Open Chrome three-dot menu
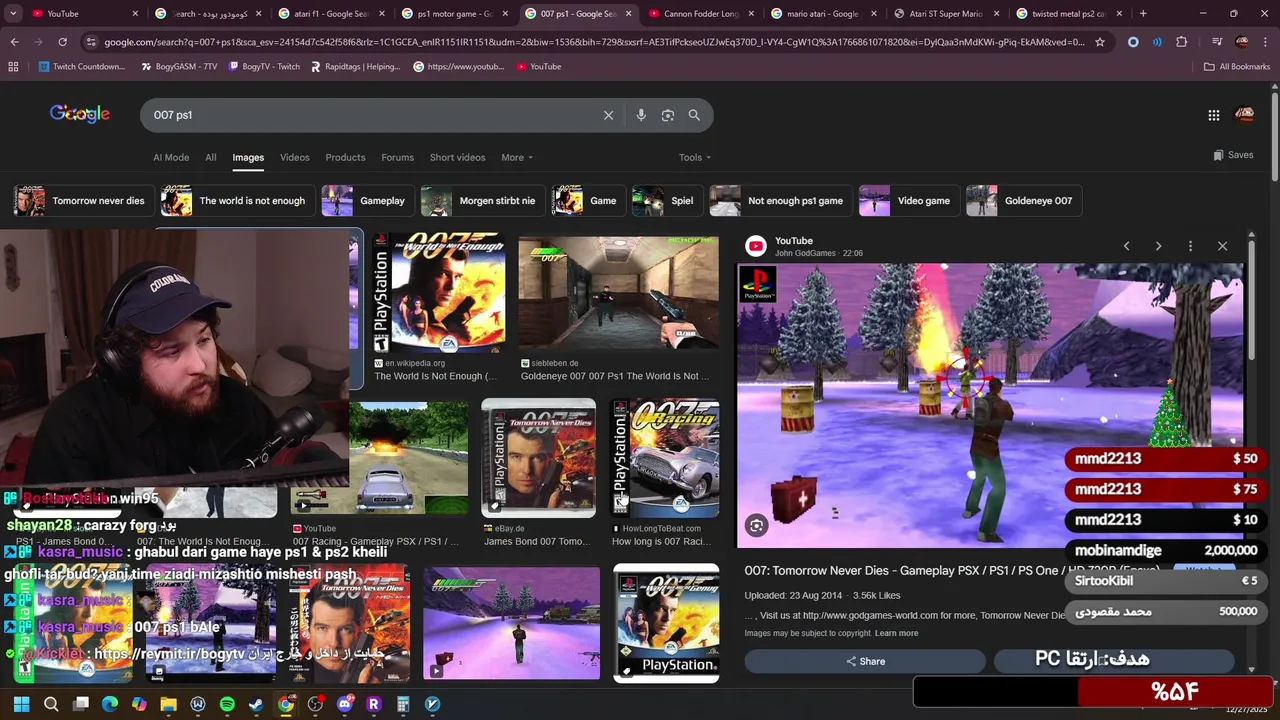Viewport: 1280px width, 720px height. point(1266,42)
